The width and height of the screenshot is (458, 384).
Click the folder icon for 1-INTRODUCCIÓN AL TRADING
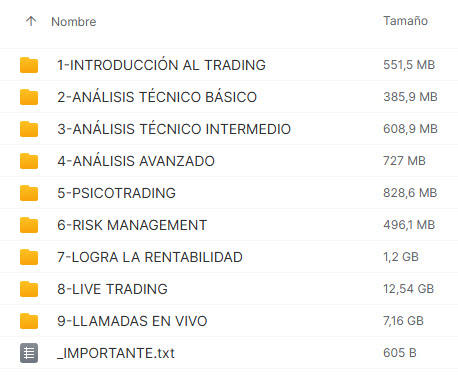pyautogui.click(x=29, y=65)
